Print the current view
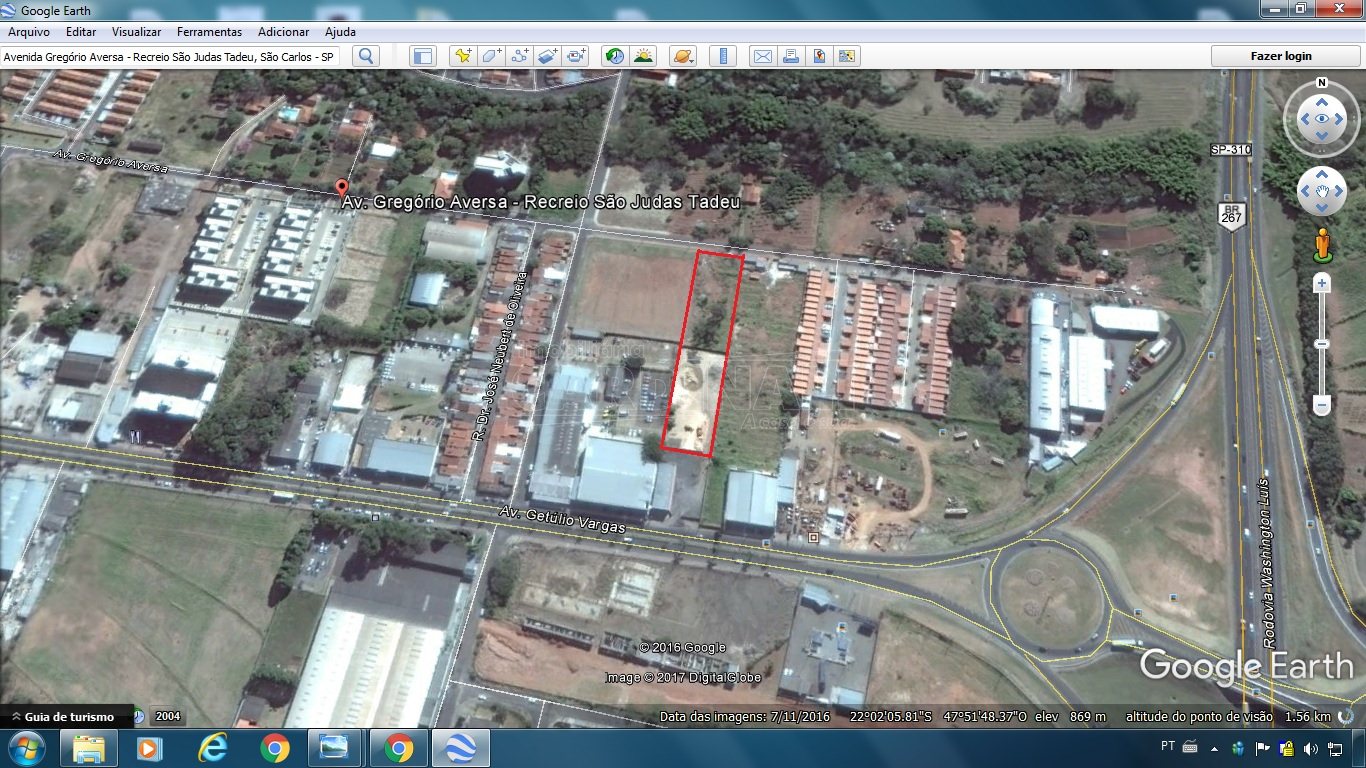 point(790,56)
